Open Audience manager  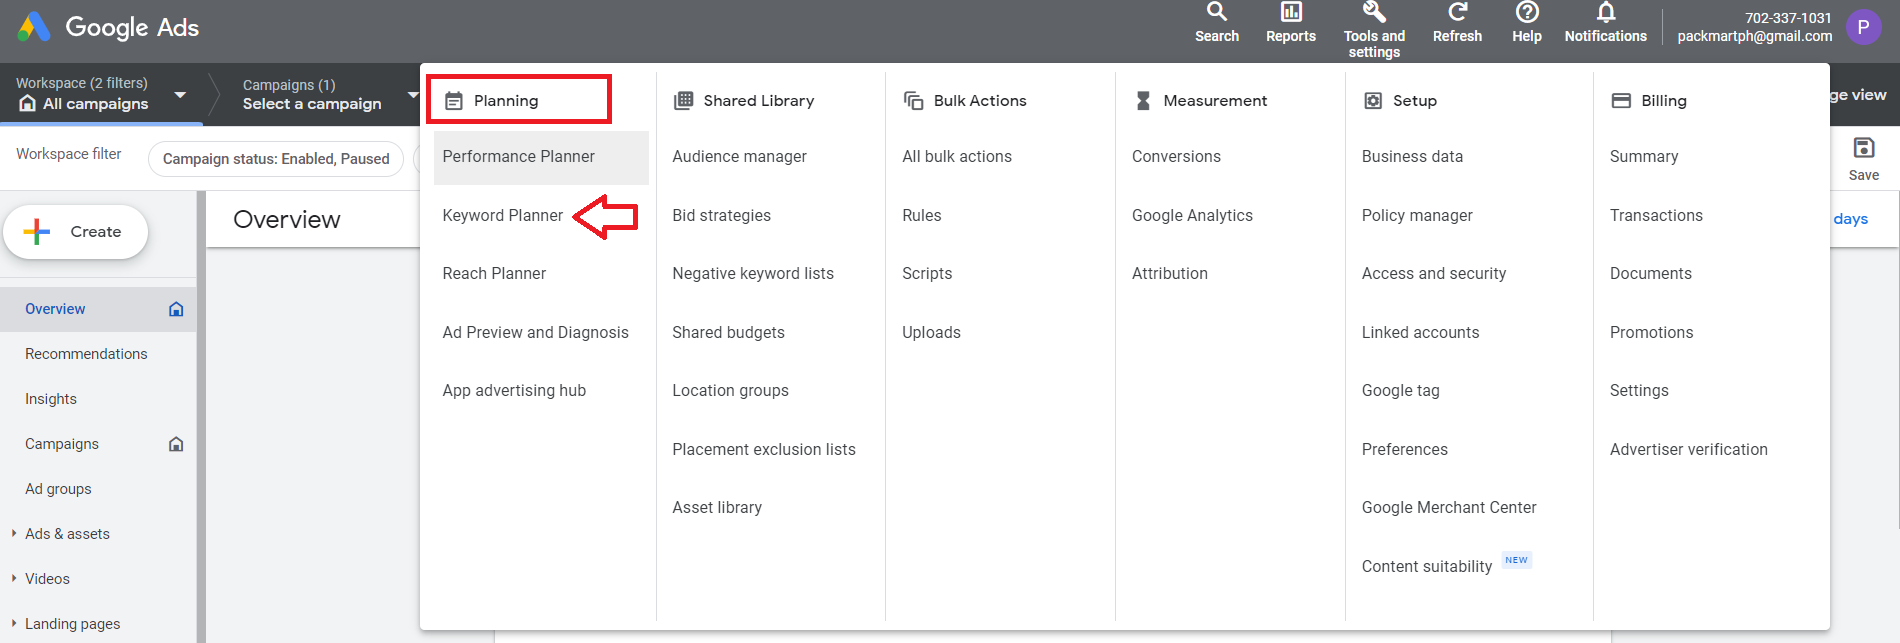point(739,156)
